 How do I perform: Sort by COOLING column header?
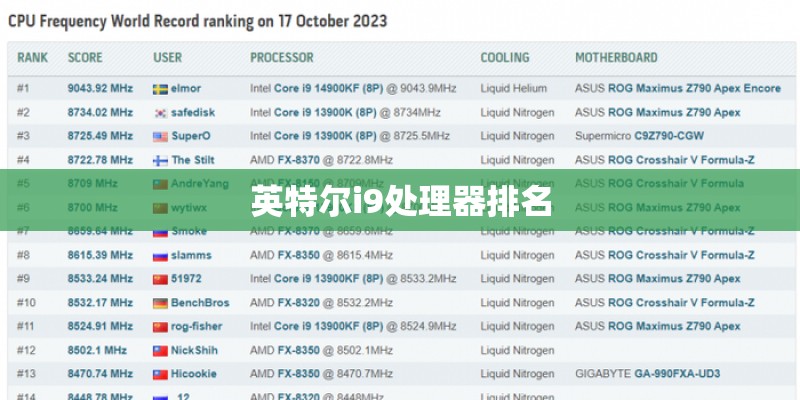(x=505, y=58)
